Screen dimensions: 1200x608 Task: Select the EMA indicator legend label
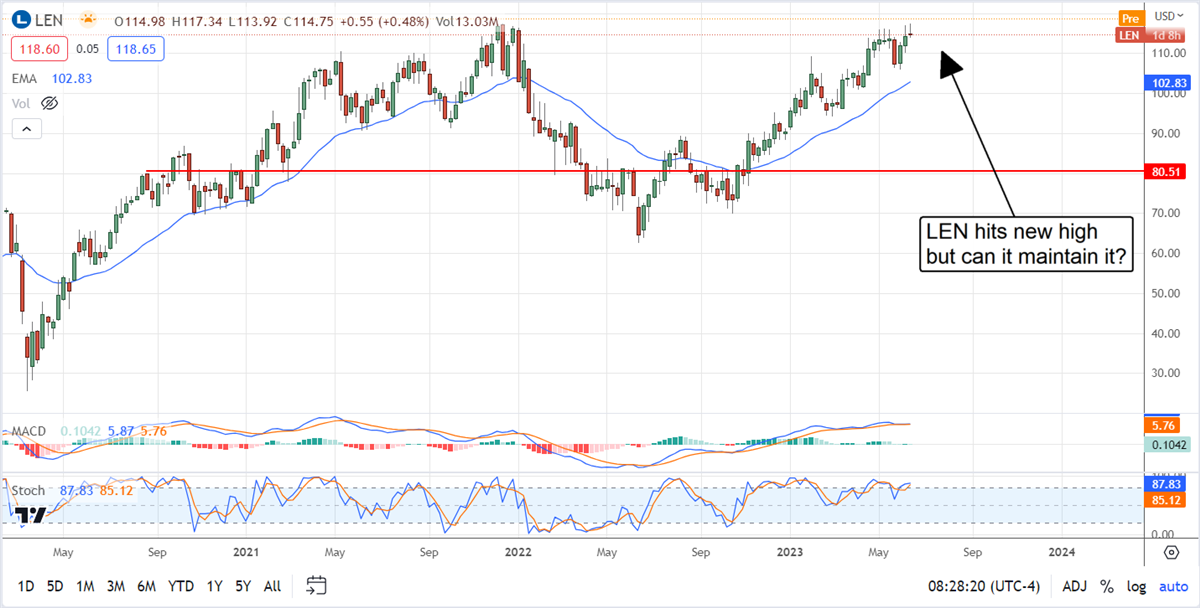pyautogui.click(x=27, y=78)
